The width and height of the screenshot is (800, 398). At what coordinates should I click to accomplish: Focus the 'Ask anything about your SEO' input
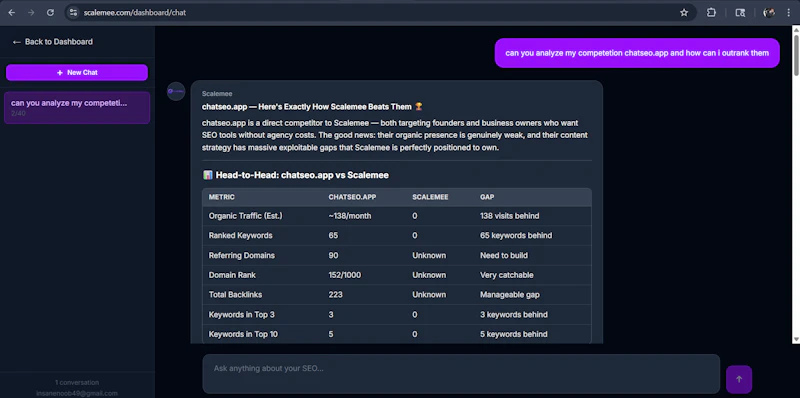coord(461,374)
